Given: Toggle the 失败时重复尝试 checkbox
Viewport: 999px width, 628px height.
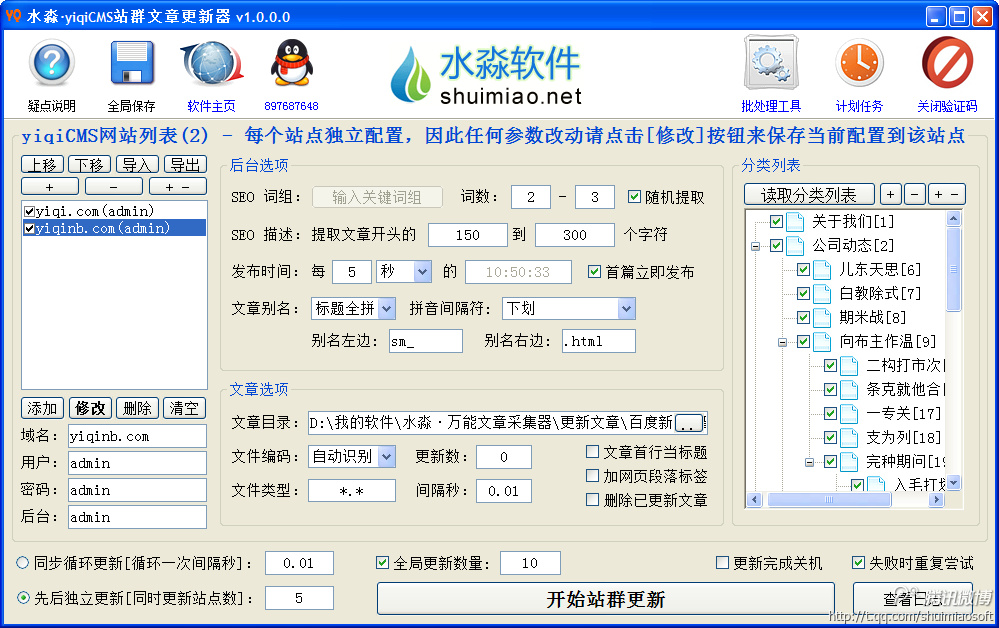Looking at the screenshot, I should 858,562.
